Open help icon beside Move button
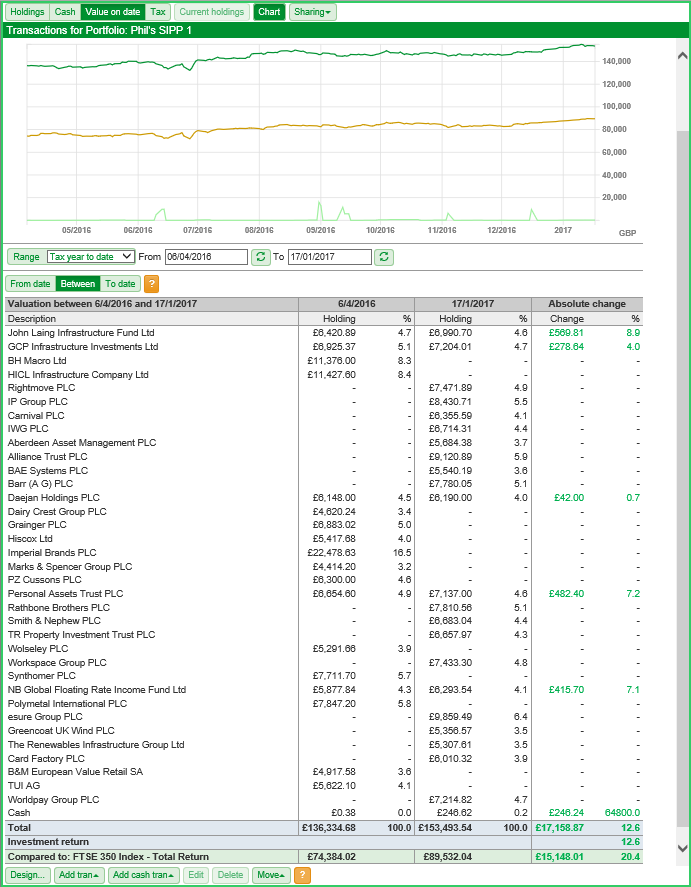Viewport: 691px width, 887px height. point(303,875)
